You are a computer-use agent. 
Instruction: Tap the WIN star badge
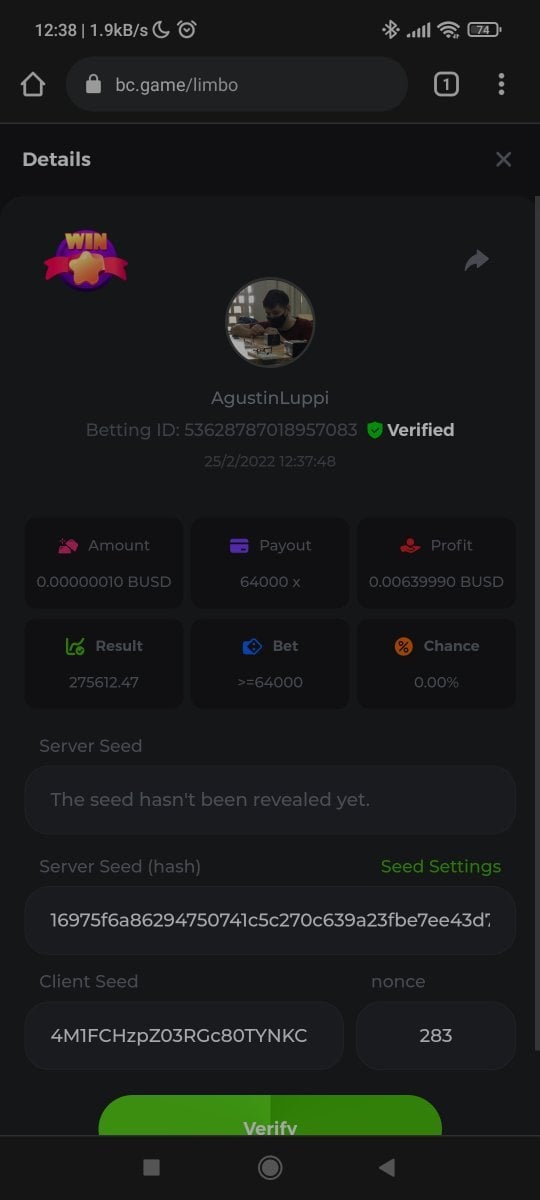click(86, 259)
